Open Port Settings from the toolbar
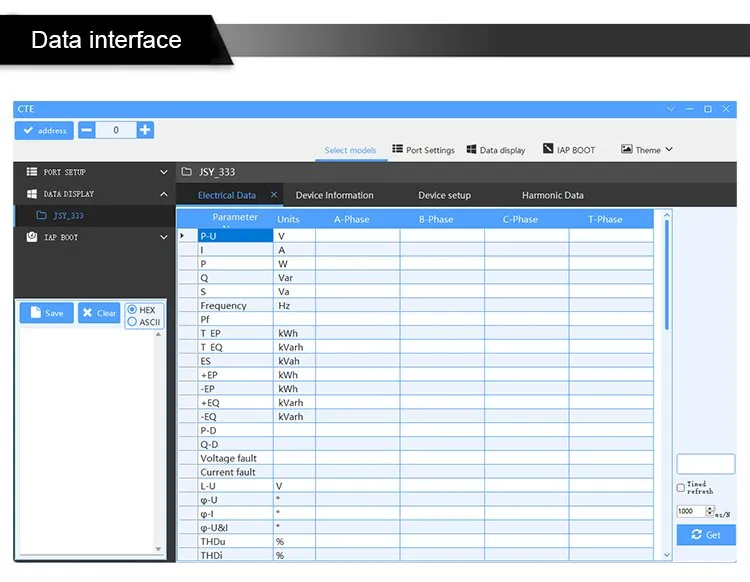This screenshot has width=750, height=582. coord(423,150)
